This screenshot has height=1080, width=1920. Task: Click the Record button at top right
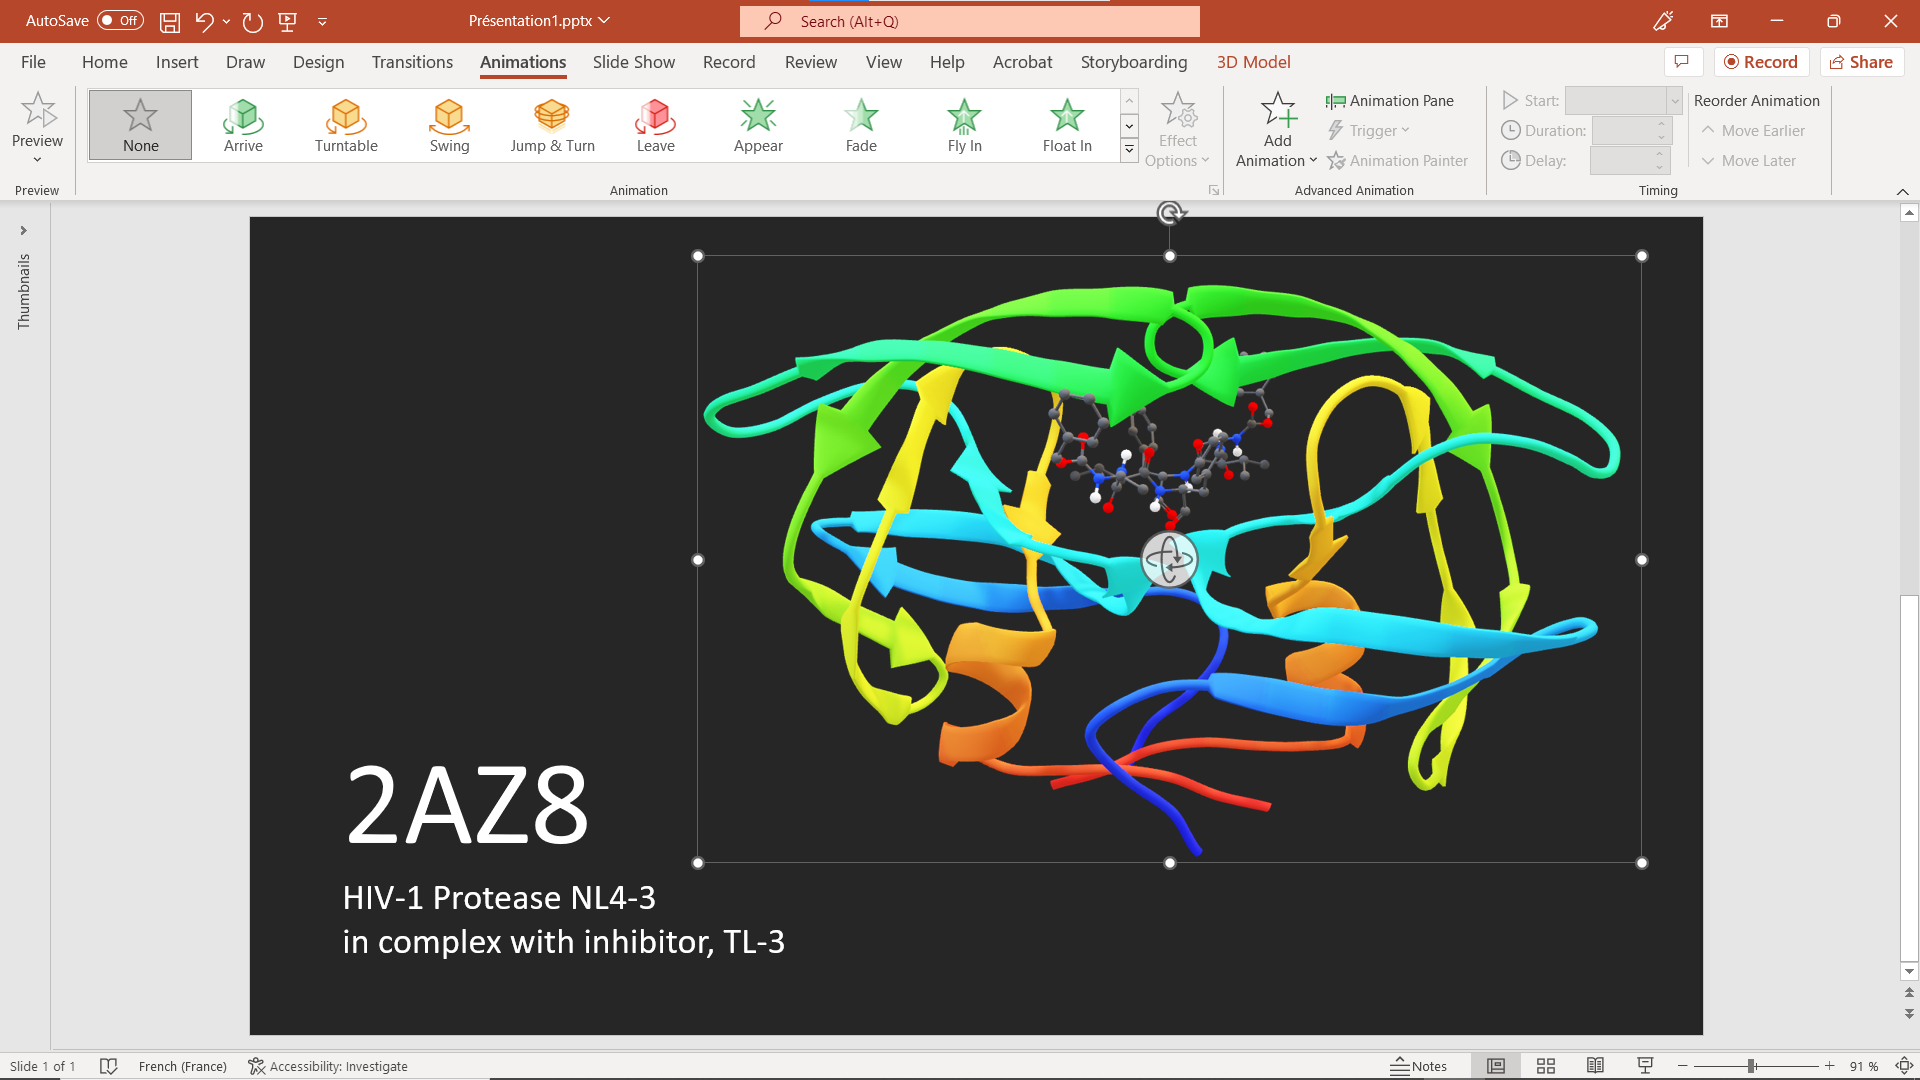[1761, 62]
